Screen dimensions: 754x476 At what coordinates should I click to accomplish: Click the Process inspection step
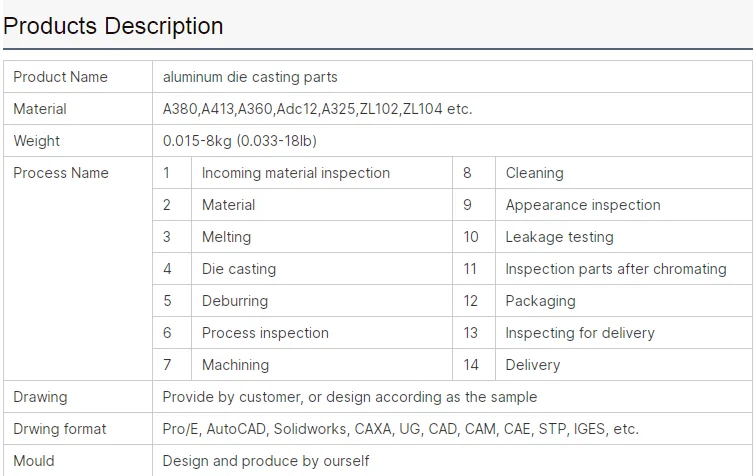(x=265, y=333)
